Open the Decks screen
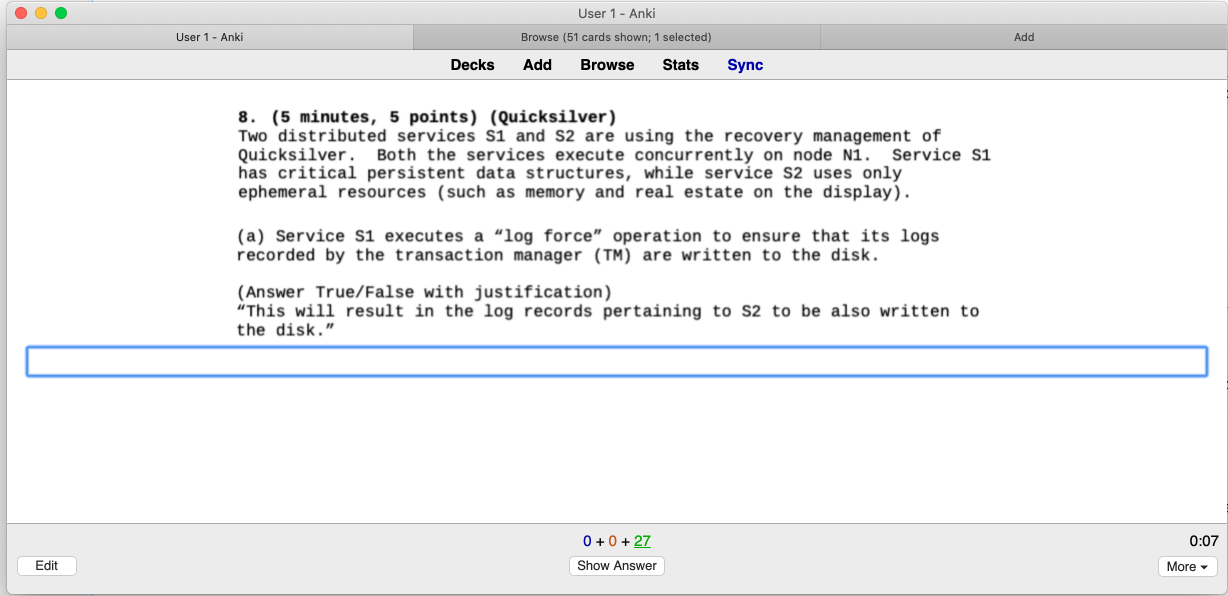 pyautogui.click(x=472, y=65)
